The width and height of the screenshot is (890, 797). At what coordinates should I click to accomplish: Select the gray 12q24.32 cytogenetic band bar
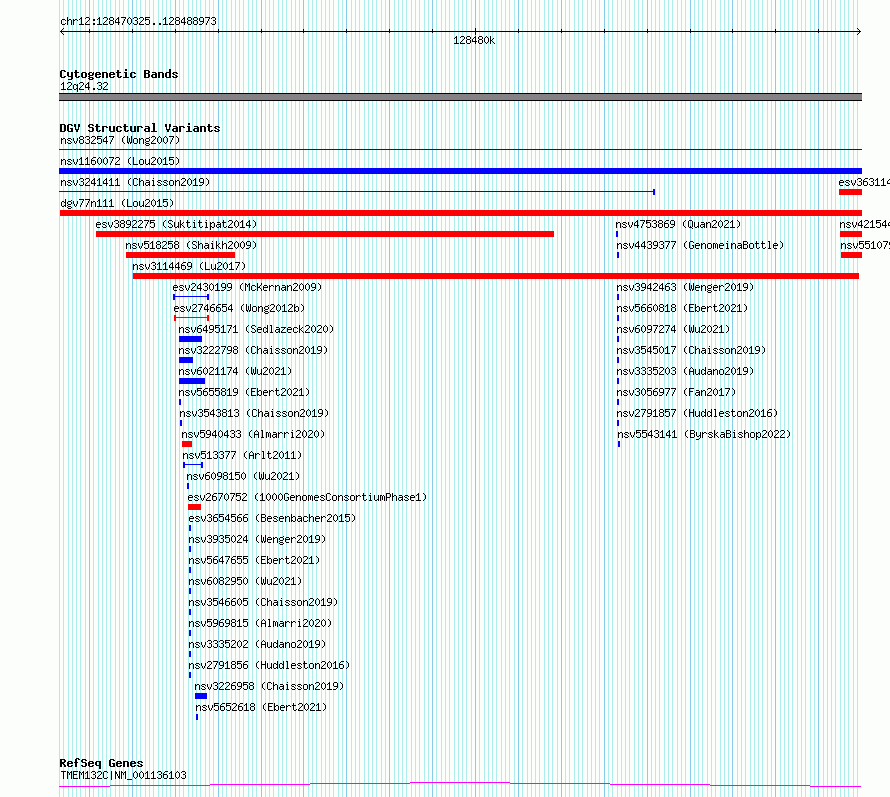460,97
